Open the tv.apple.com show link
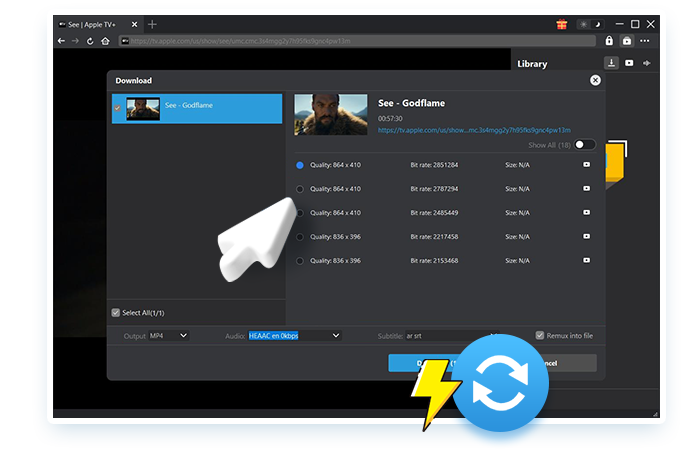Screen dimensions: 684x449 [474, 130]
